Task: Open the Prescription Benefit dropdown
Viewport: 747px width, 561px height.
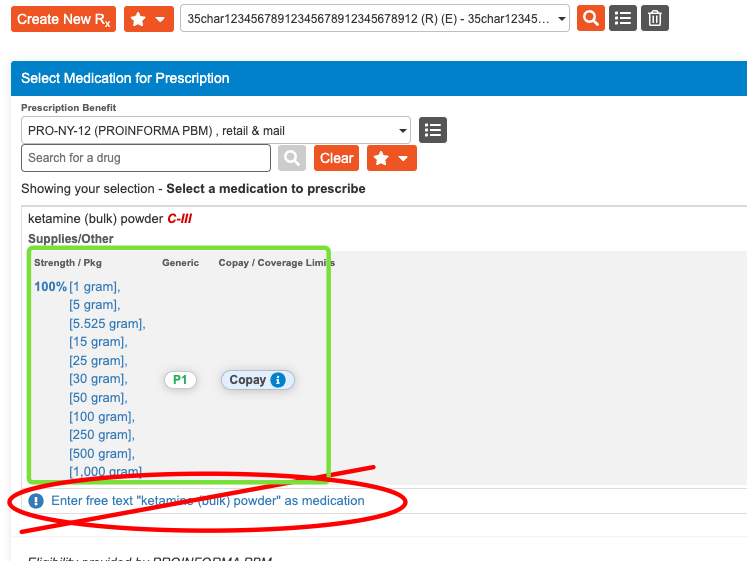Action: 216,130
